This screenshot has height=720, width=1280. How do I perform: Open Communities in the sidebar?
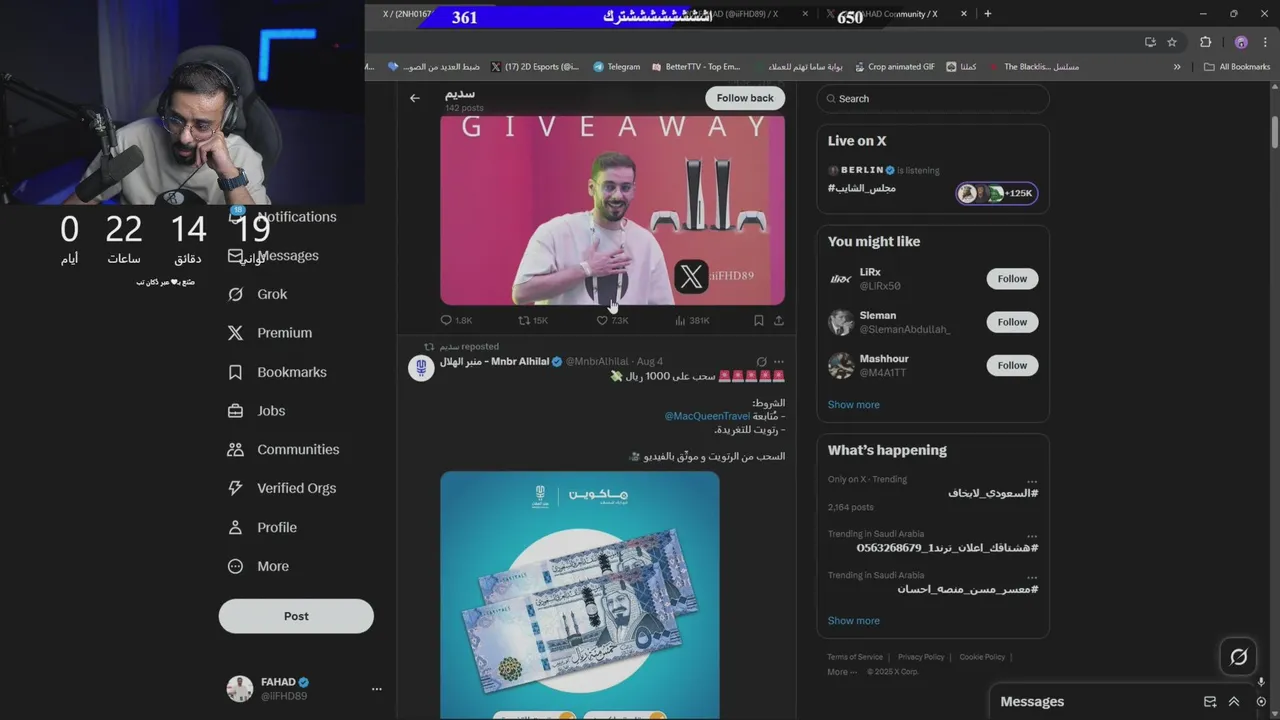283,450
